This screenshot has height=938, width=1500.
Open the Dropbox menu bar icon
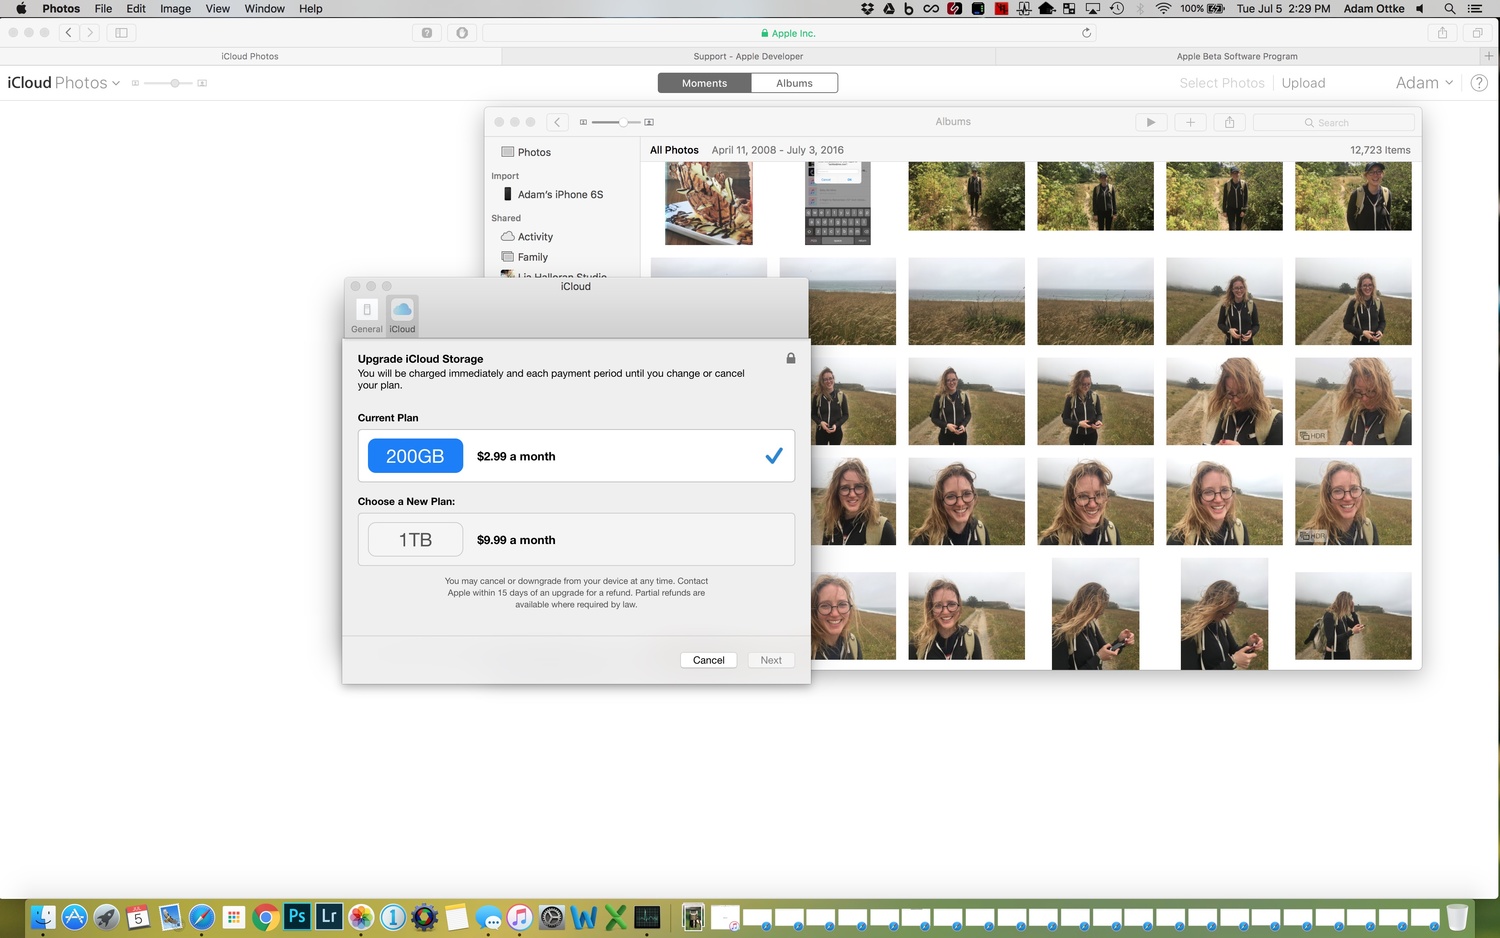pos(867,8)
